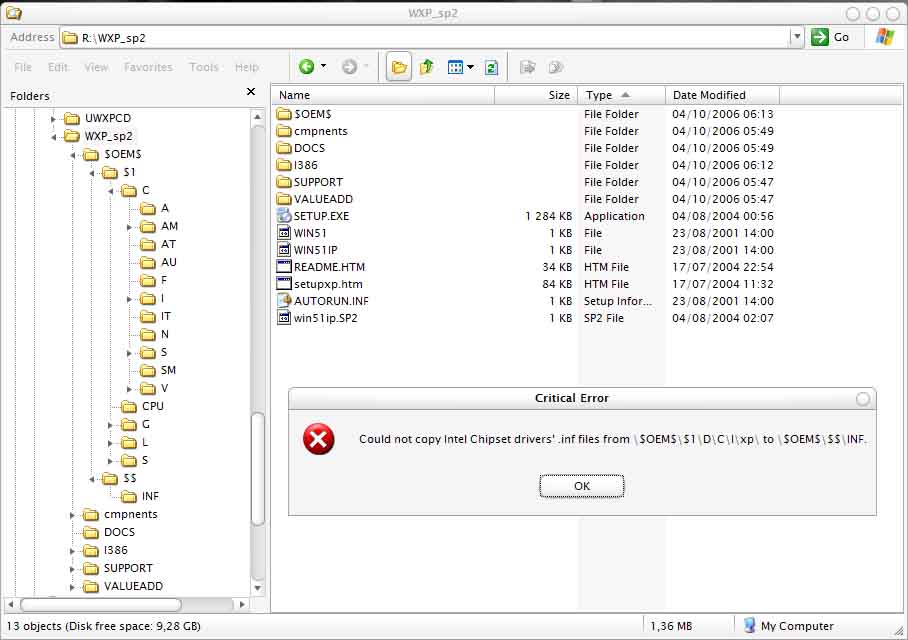Click the Folders tree vertical scrollbar
The image size is (908, 640).
point(258,470)
